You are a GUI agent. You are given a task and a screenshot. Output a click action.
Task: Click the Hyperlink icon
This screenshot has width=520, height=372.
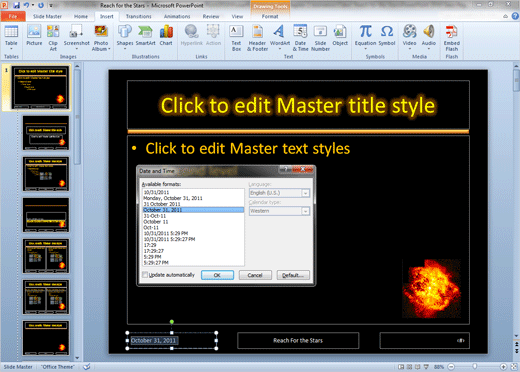[192, 35]
